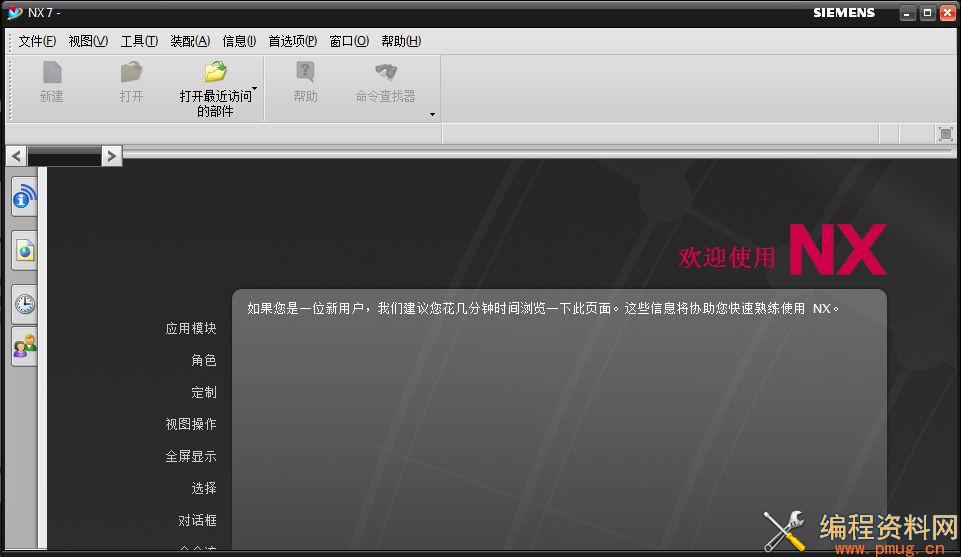
Task: Click the Help (帮助) toolbar icon
Action: click(305, 73)
